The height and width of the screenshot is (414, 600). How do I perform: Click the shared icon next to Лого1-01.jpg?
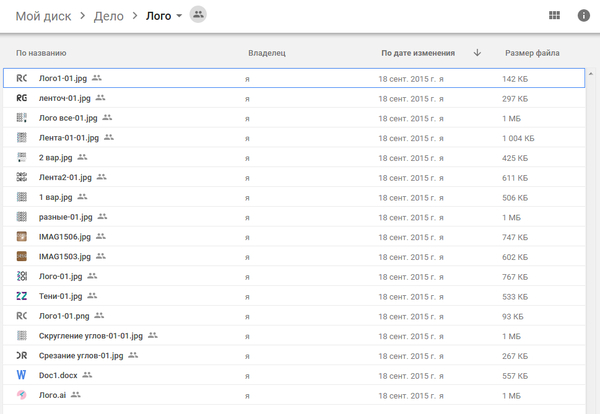[97, 77]
